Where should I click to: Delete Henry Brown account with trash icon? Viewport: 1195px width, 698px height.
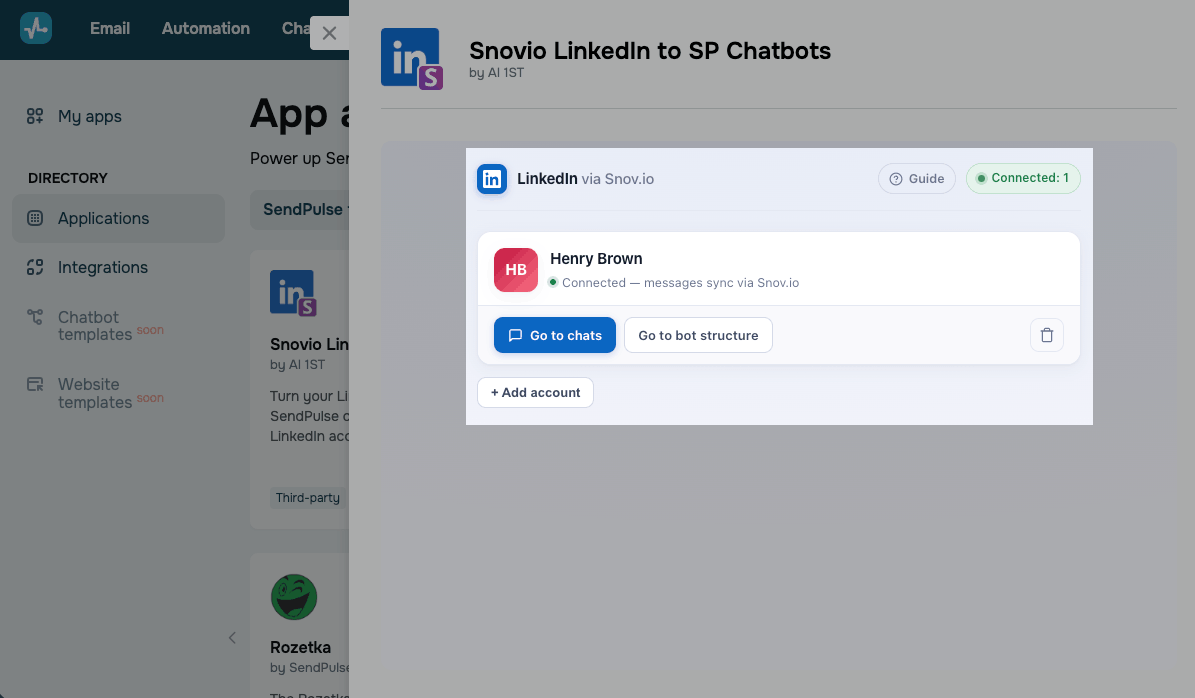coord(1046,335)
